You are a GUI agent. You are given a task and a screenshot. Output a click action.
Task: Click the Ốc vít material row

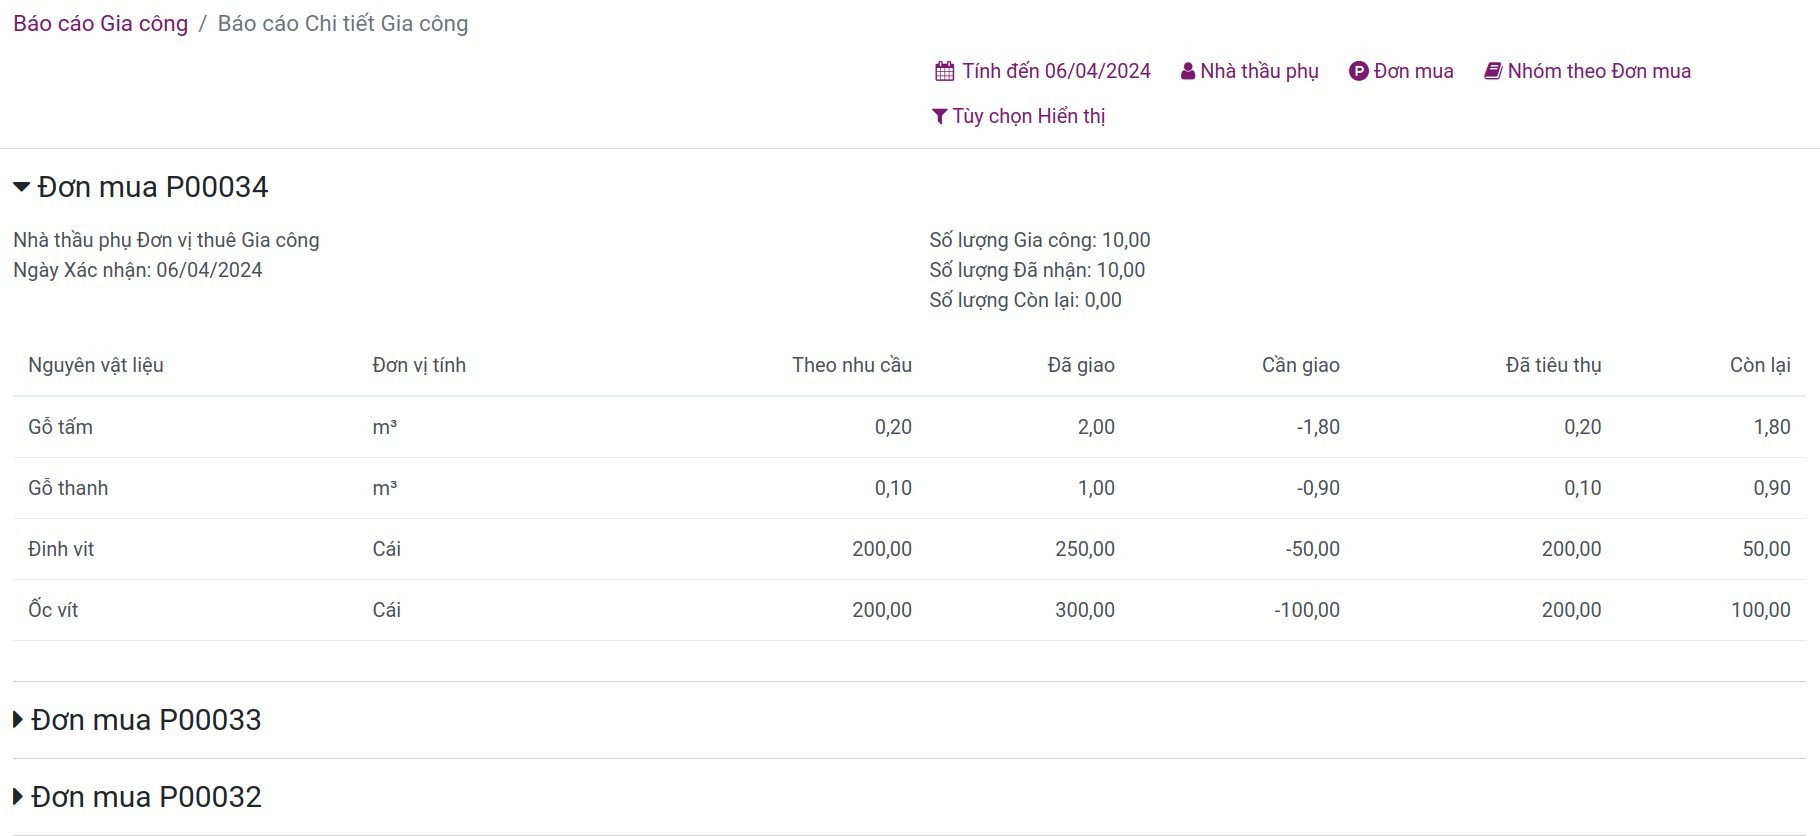pyautogui.click(x=53, y=610)
